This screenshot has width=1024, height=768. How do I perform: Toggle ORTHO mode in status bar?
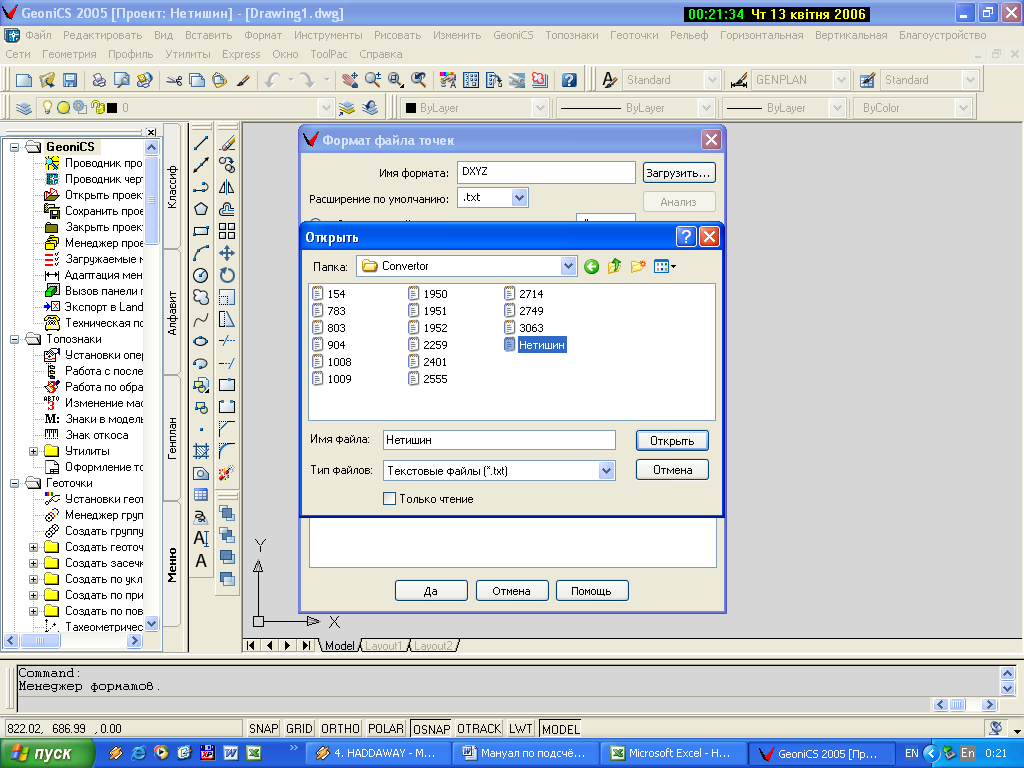(x=341, y=729)
